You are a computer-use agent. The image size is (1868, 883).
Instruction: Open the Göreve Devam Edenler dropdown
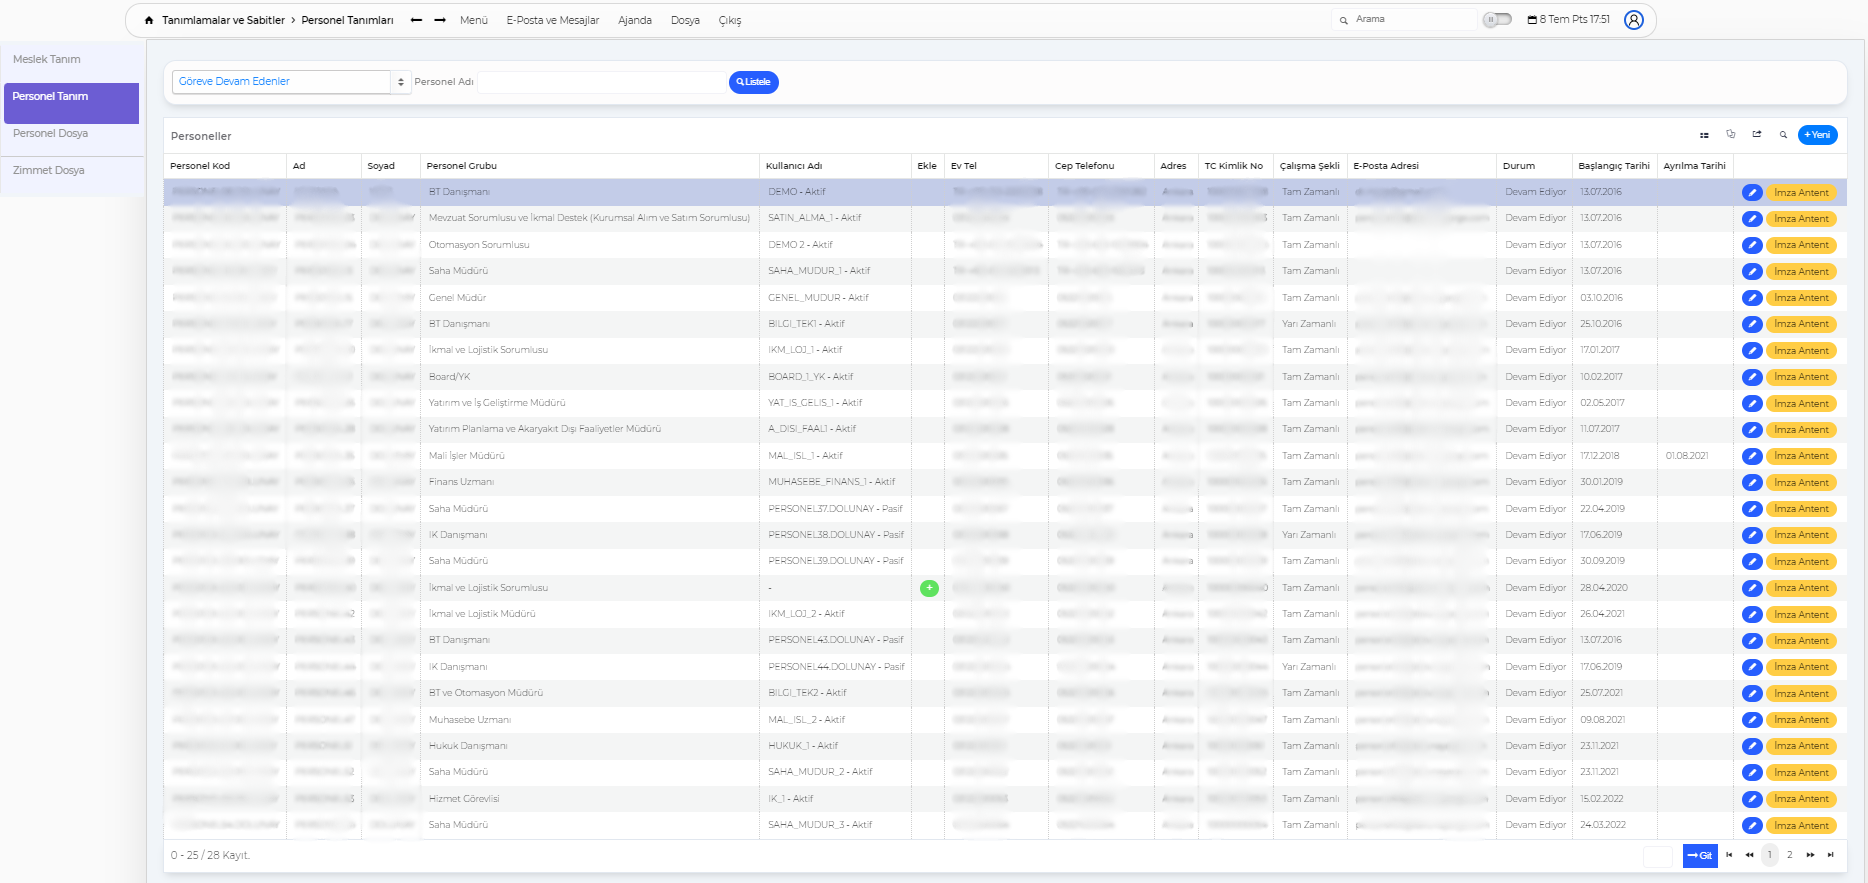point(291,82)
